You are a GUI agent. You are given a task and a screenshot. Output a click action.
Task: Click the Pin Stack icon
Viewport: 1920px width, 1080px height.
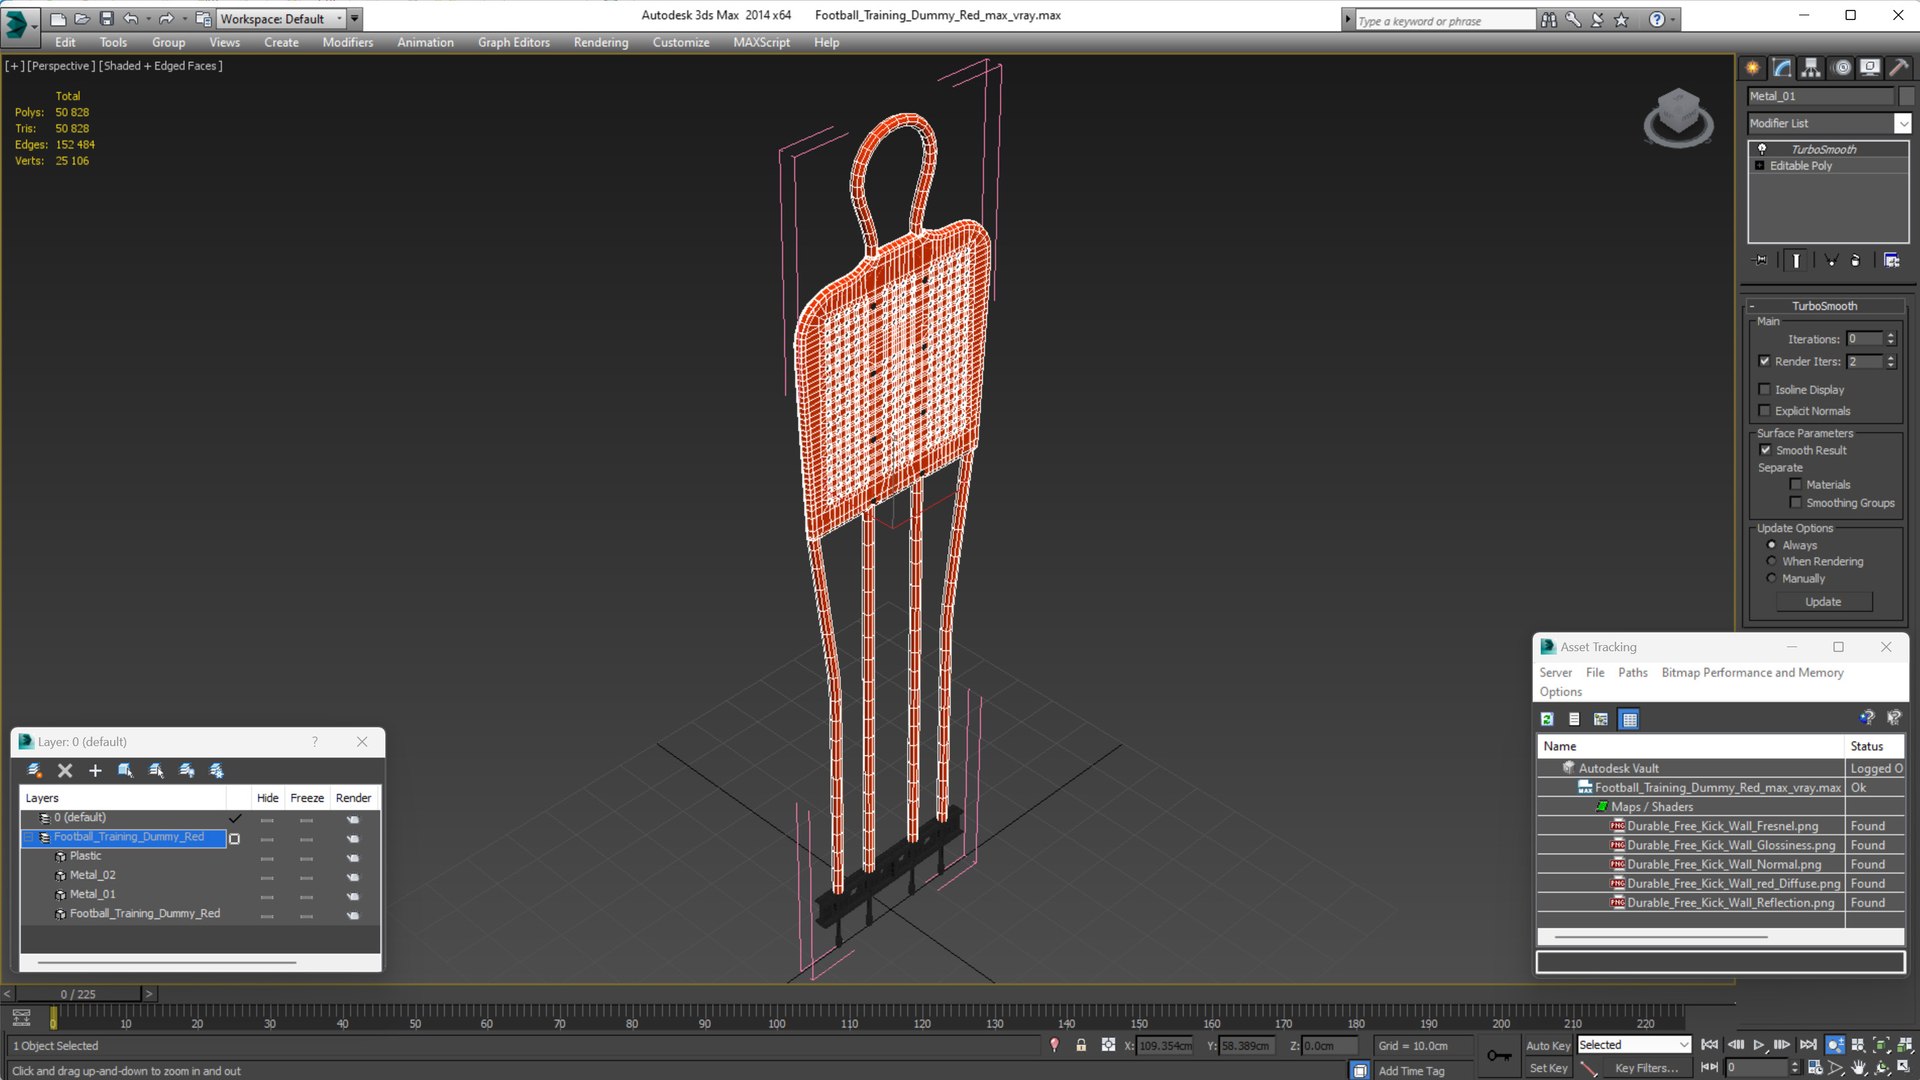(x=1760, y=260)
